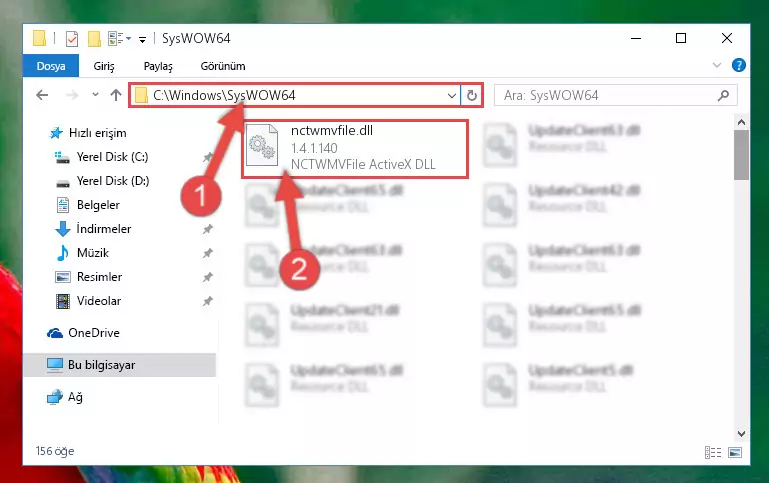Click the pin icon next to Videolar

[x=208, y=301]
